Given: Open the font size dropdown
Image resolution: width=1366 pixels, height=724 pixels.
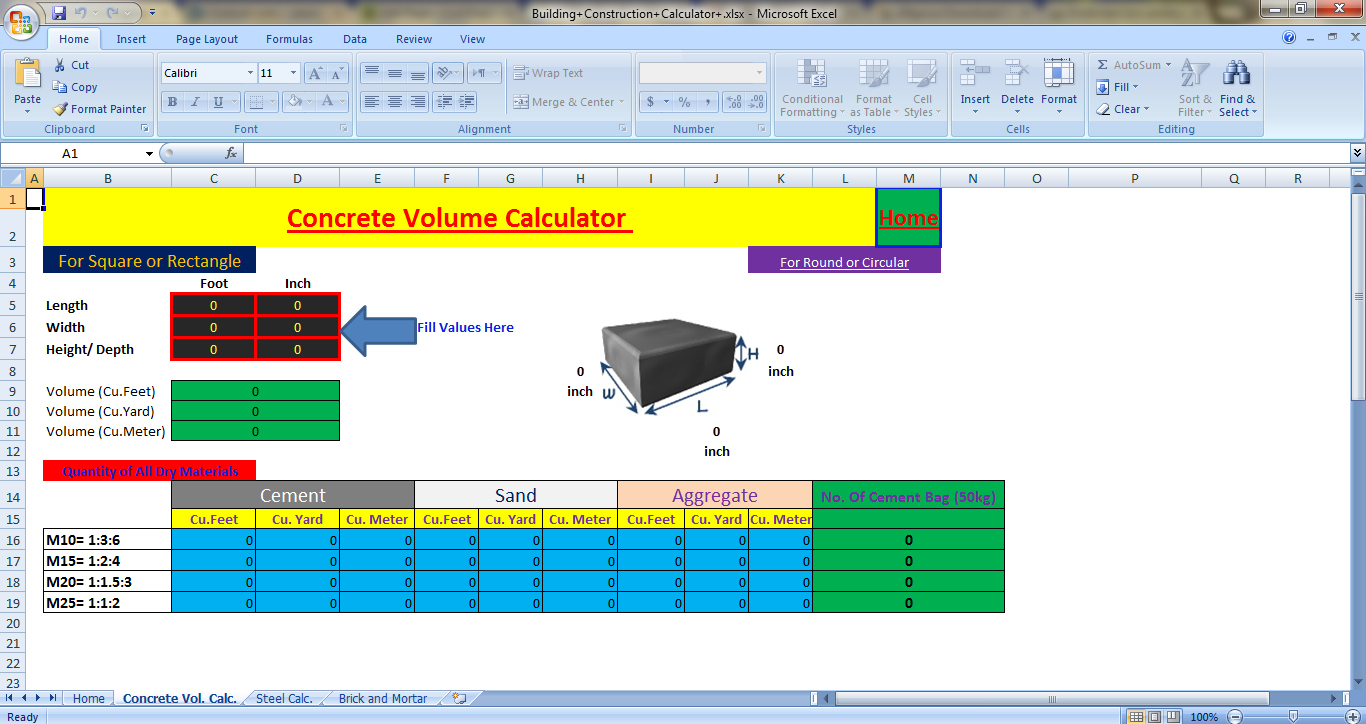Looking at the screenshot, I should tap(293, 73).
